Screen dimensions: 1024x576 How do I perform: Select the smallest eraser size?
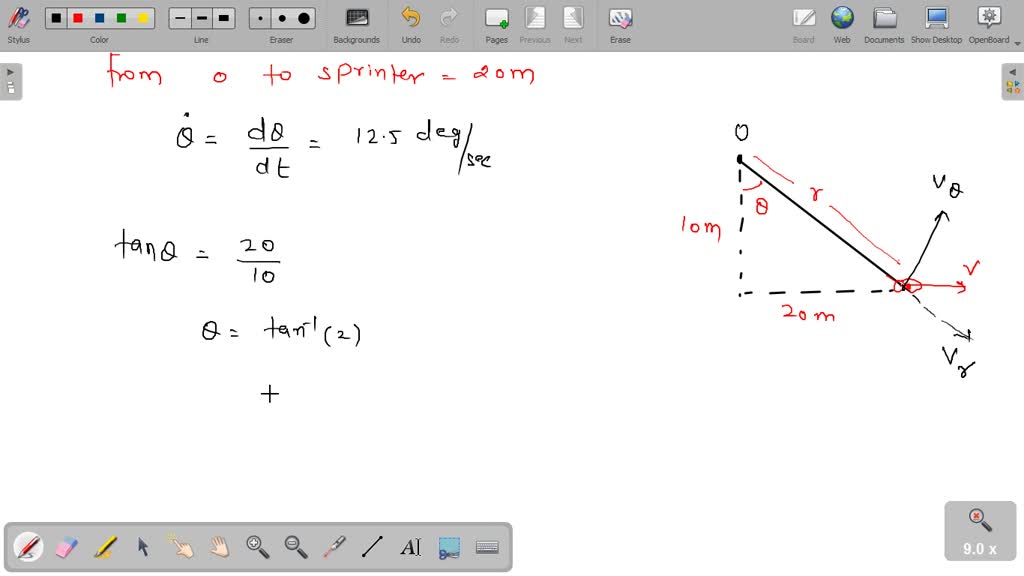coord(261,18)
